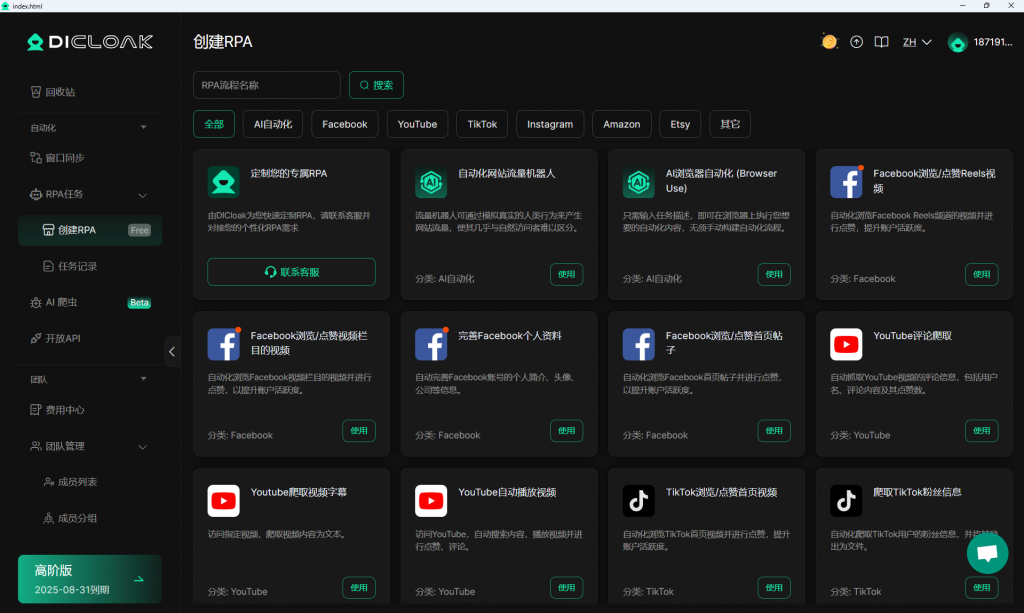
Task: Click YouTube icon on YouTube自动播放视频 card
Action: (431, 501)
